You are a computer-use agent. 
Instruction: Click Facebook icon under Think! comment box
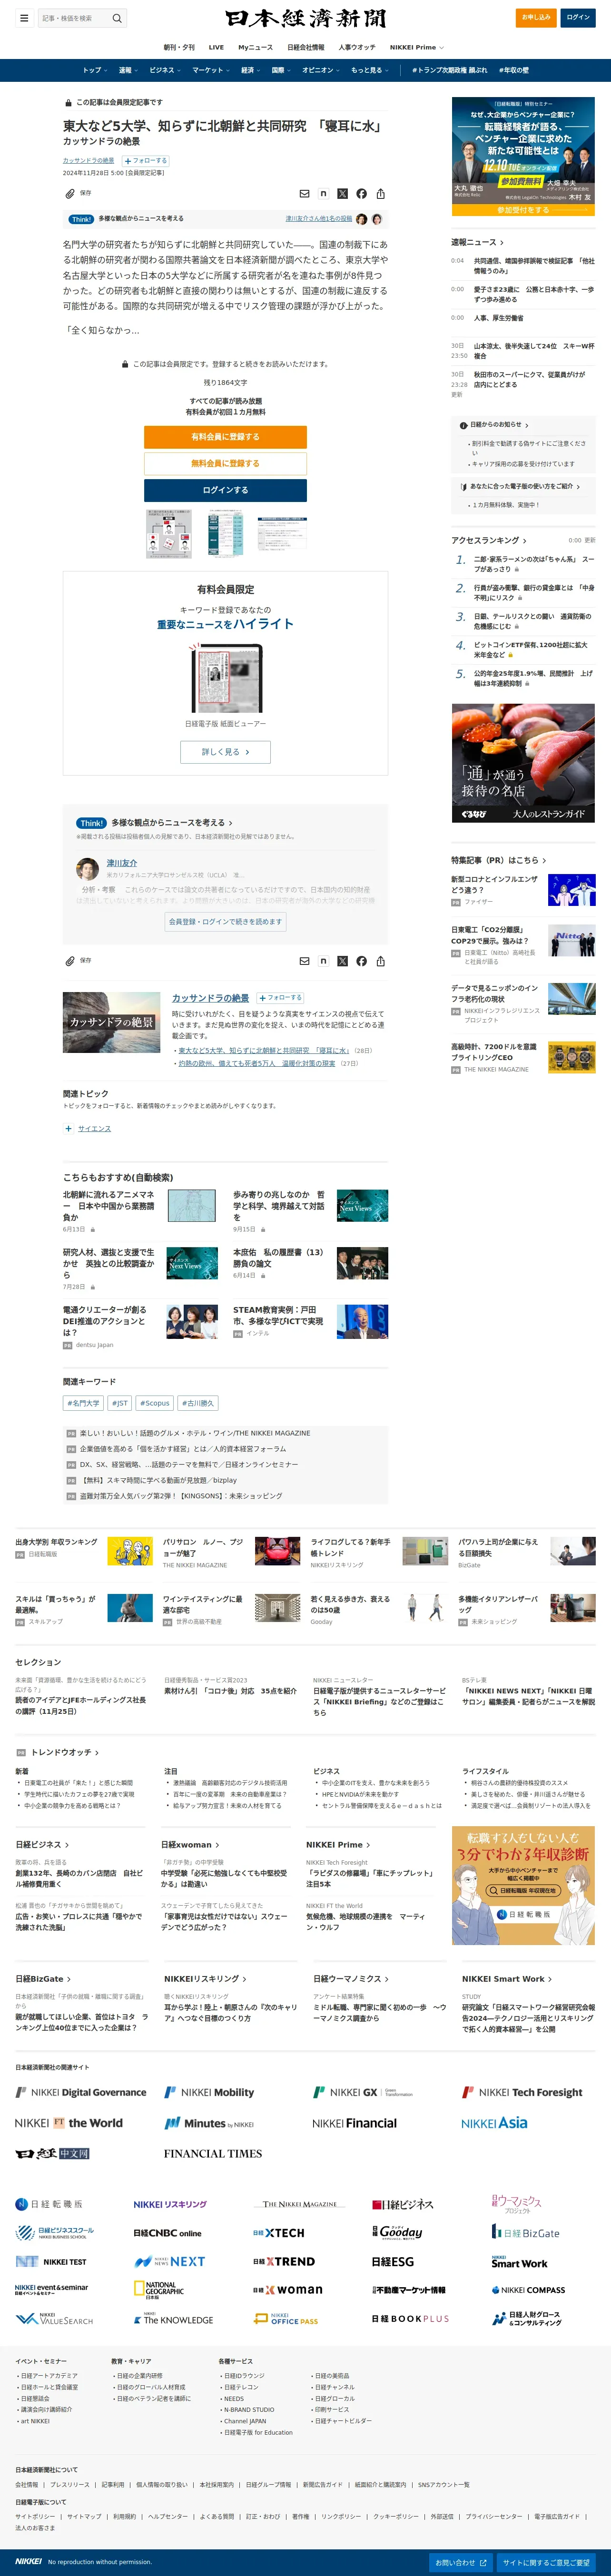tap(361, 960)
